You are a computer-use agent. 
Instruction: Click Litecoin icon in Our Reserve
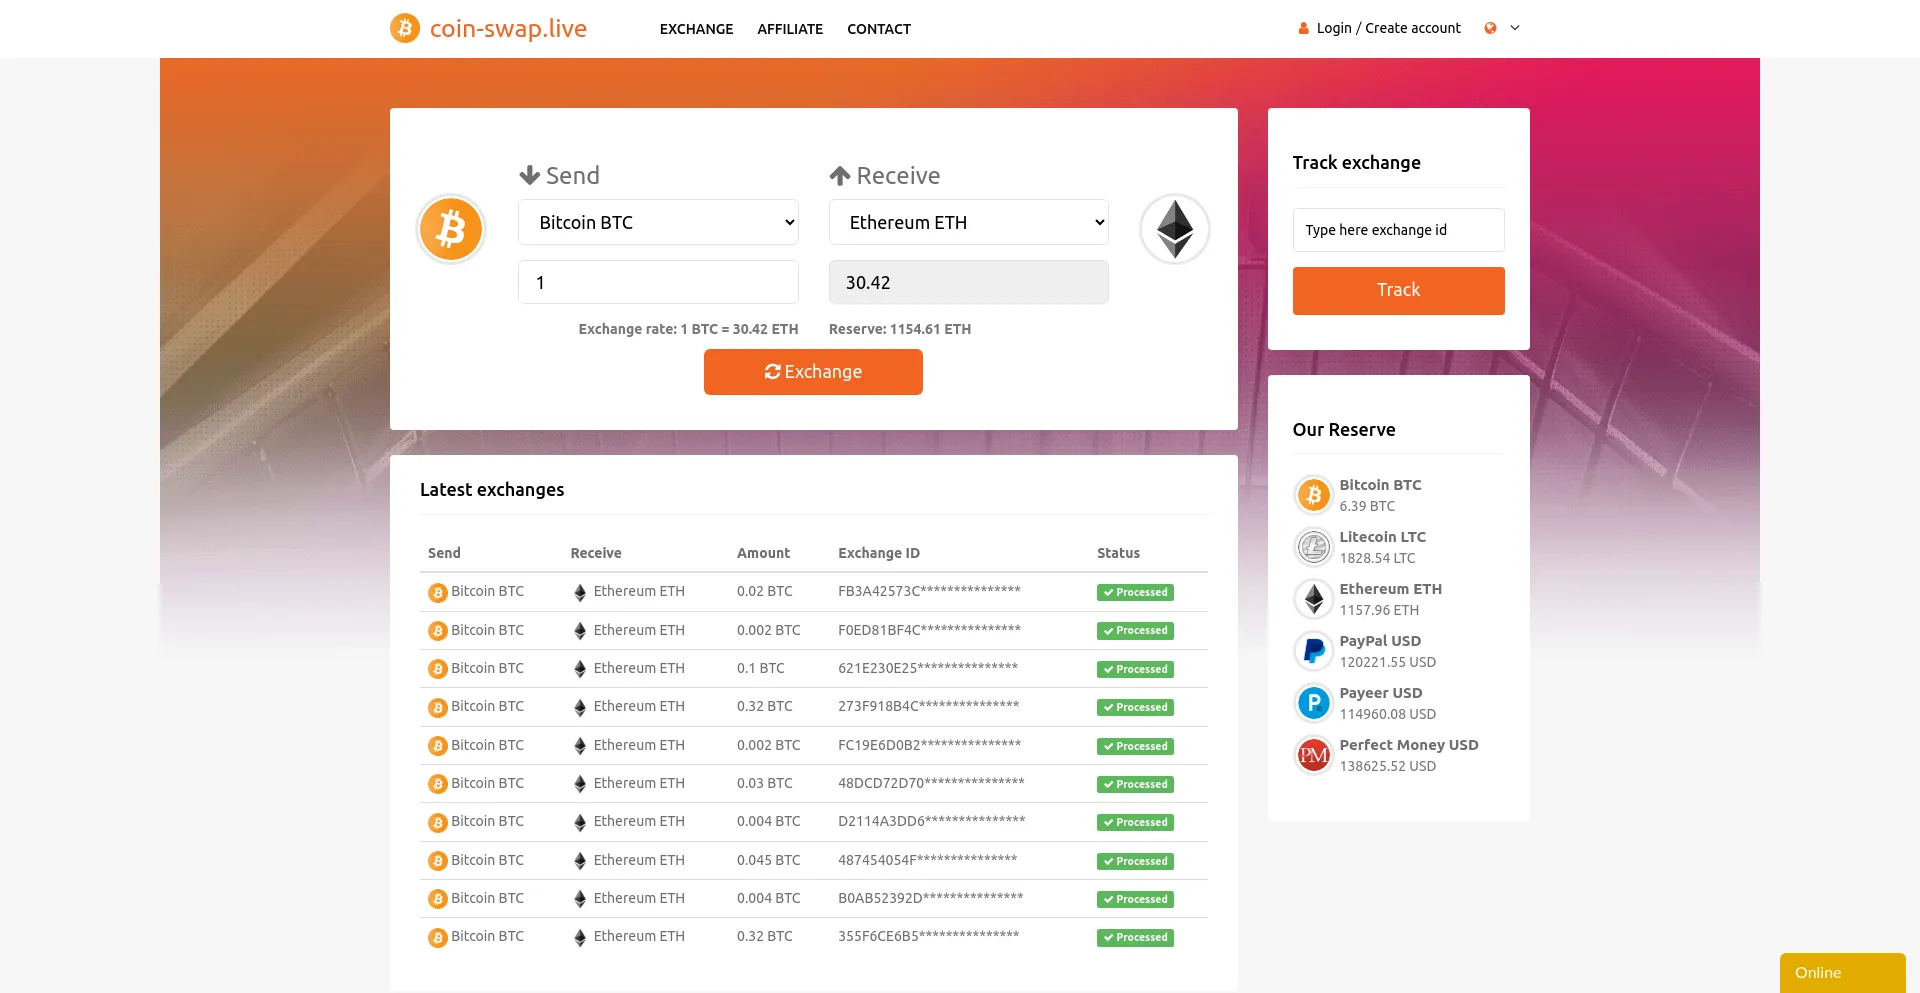(x=1313, y=547)
